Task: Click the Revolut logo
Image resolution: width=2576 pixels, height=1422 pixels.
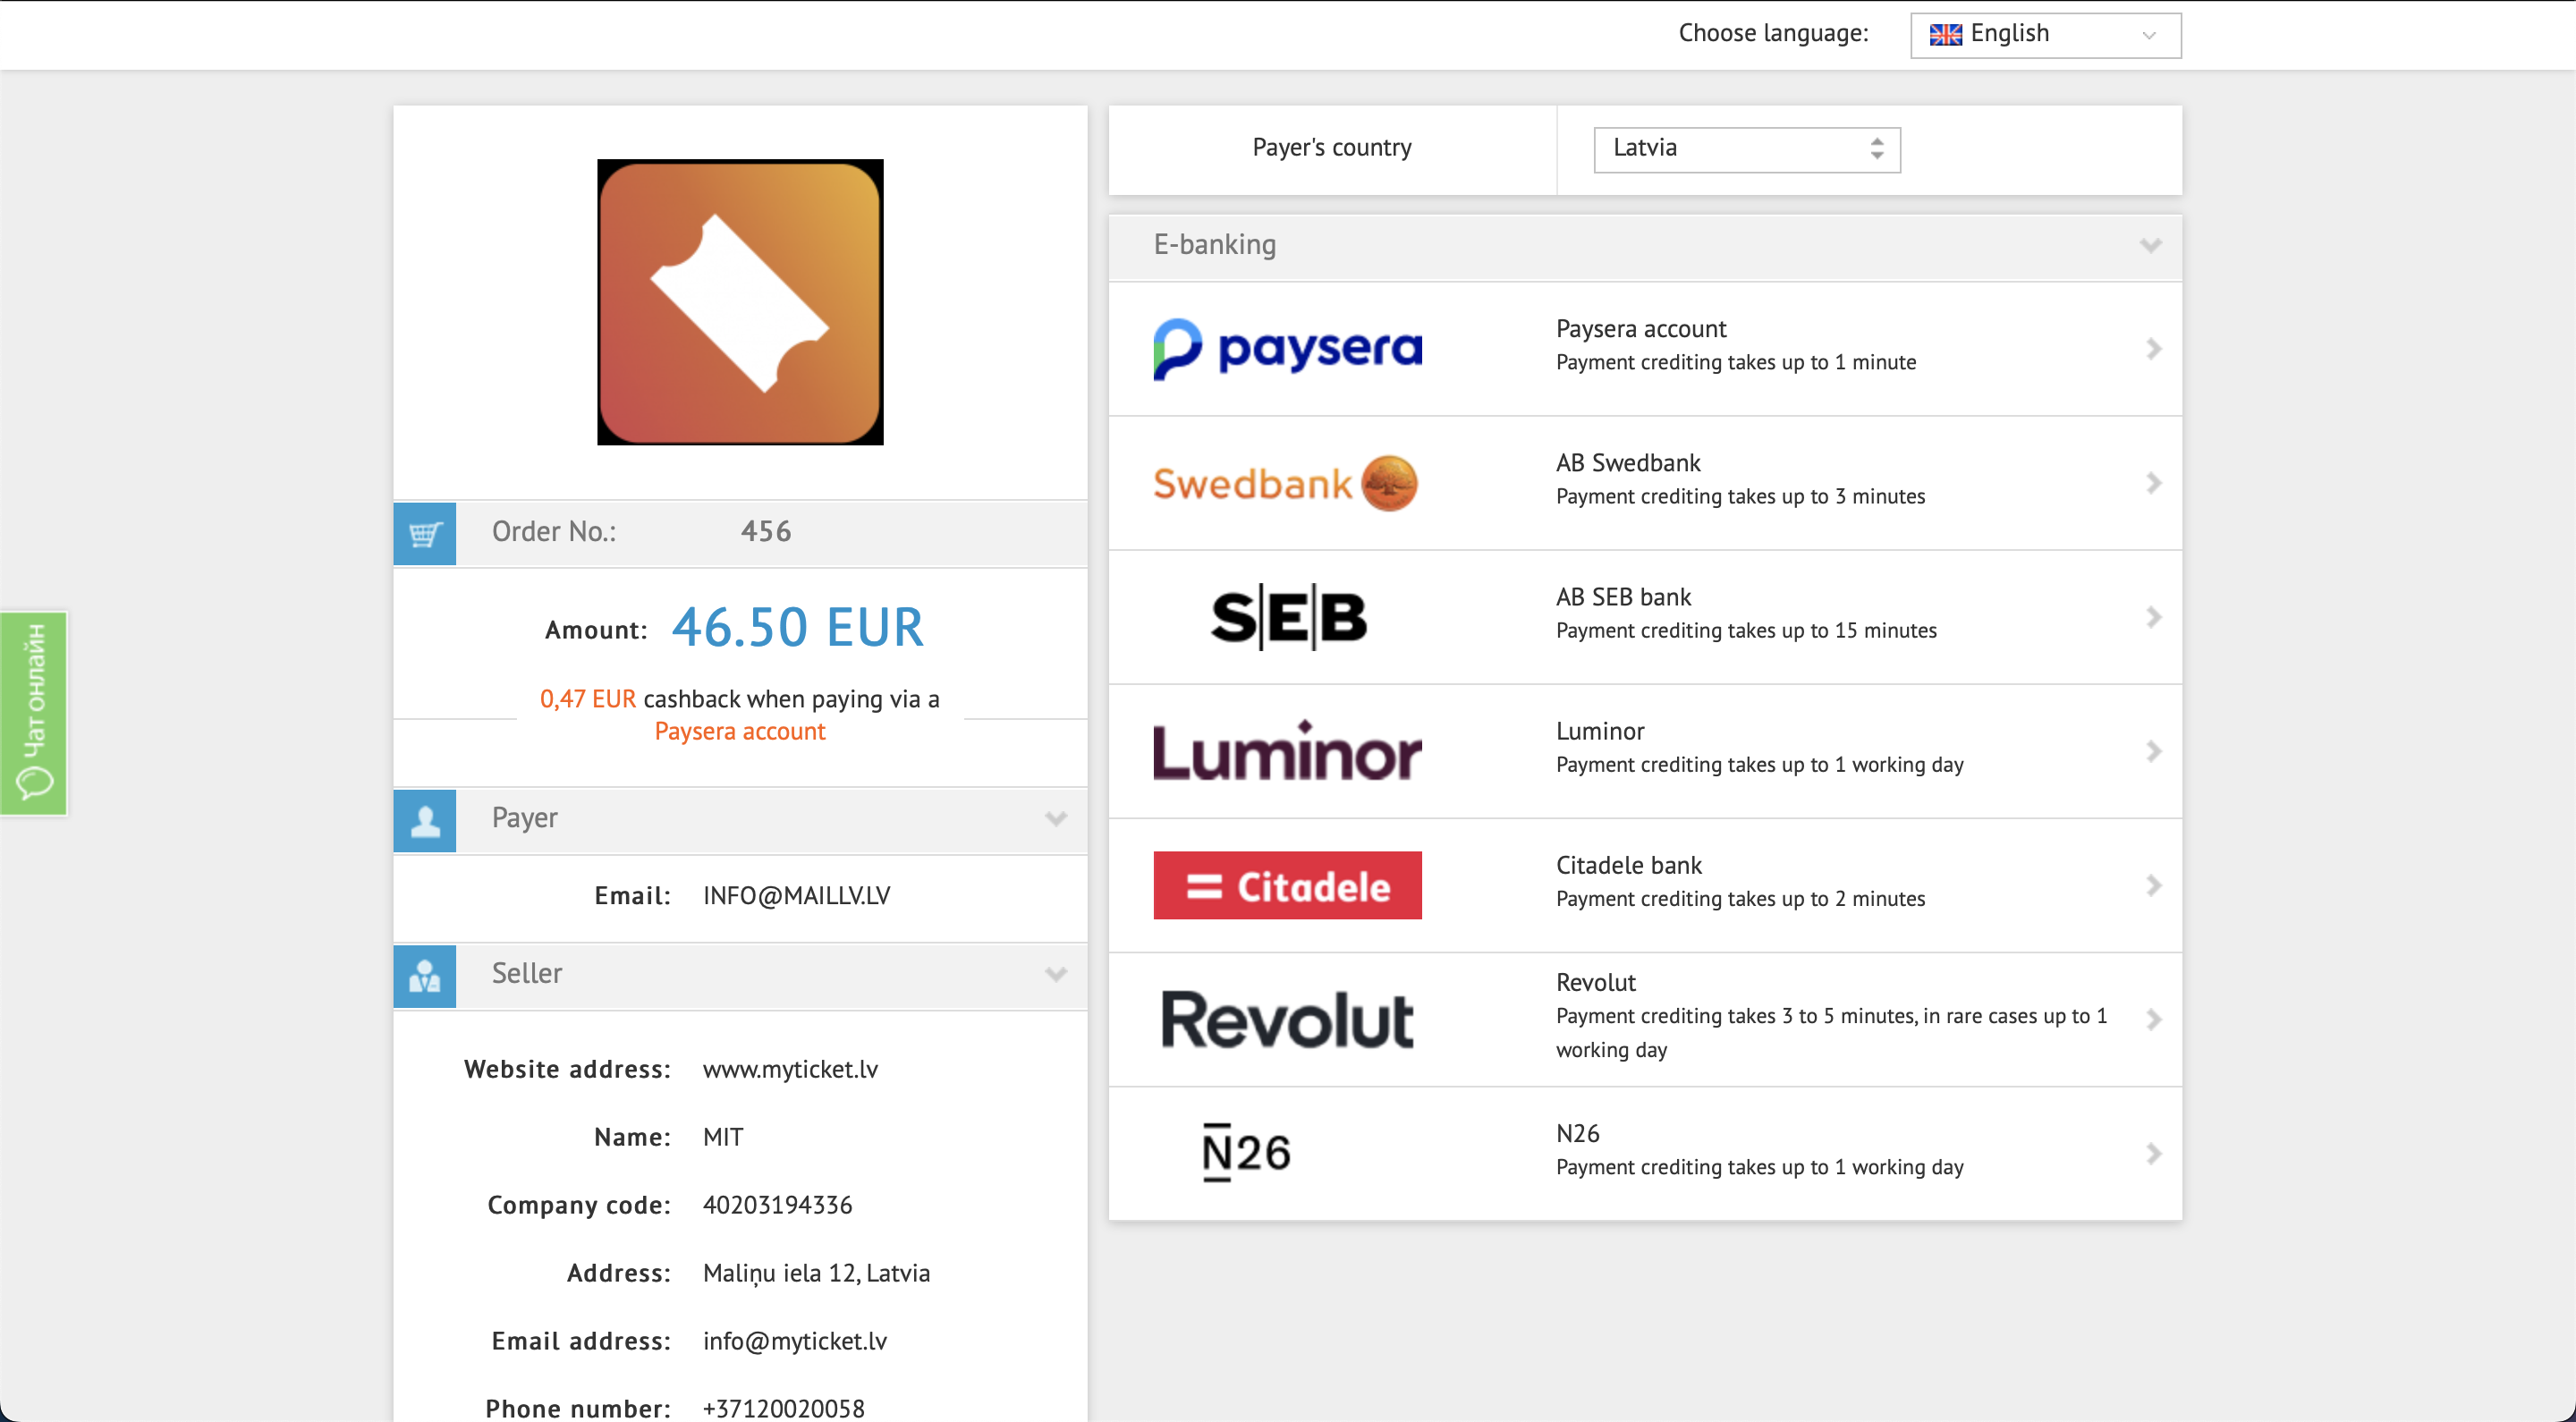Action: 1287,1020
